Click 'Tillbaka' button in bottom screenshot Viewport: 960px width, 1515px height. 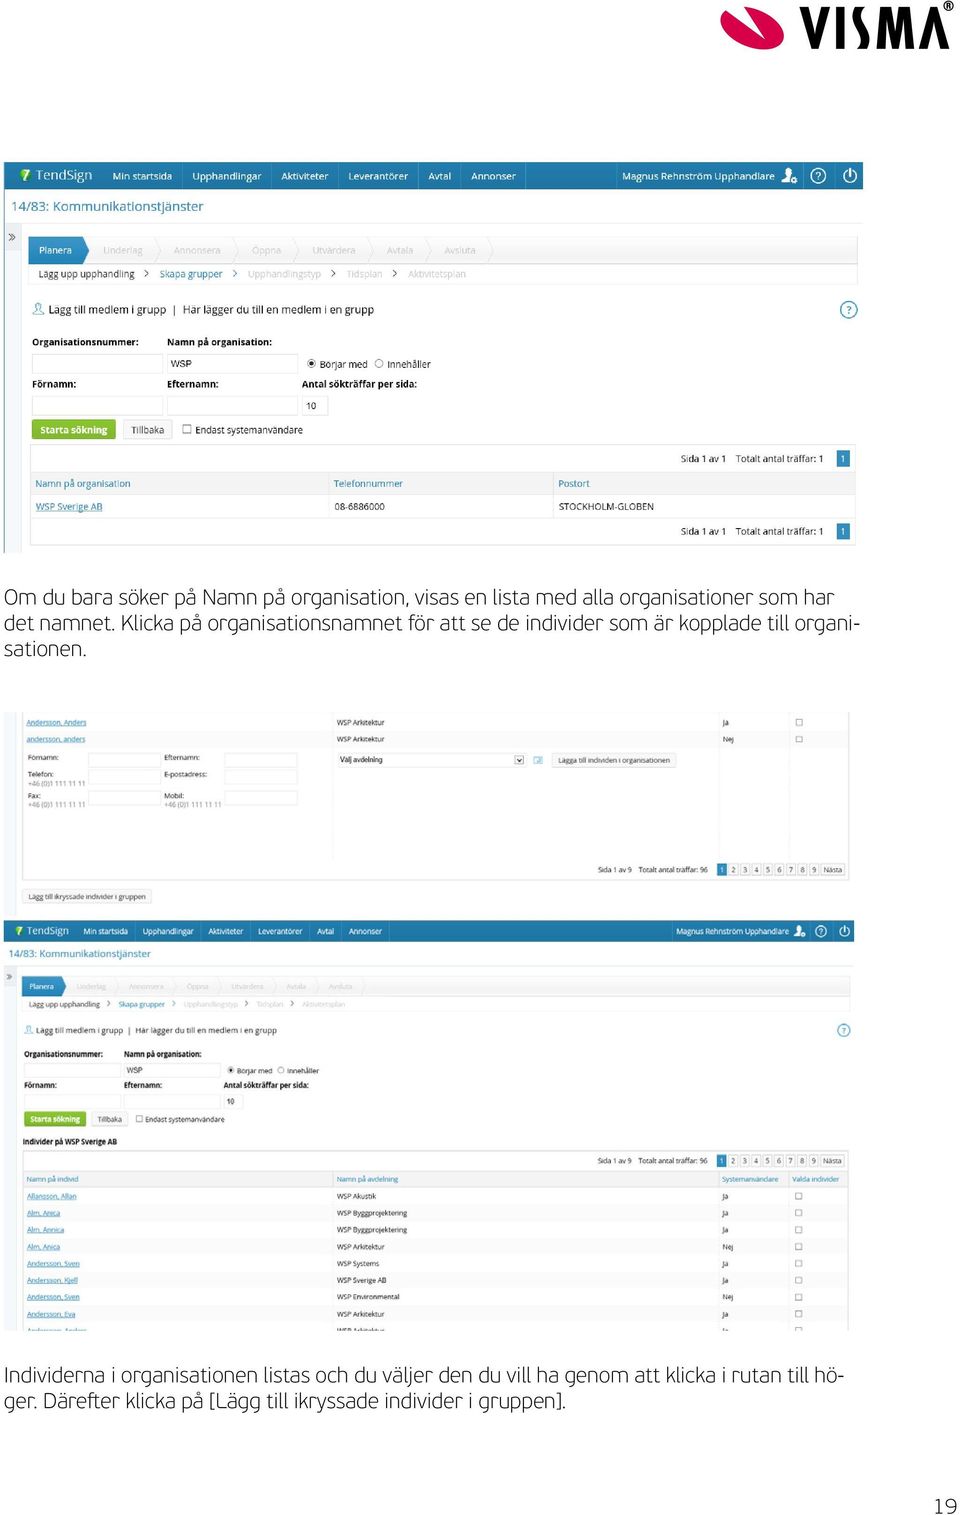[110, 1119]
